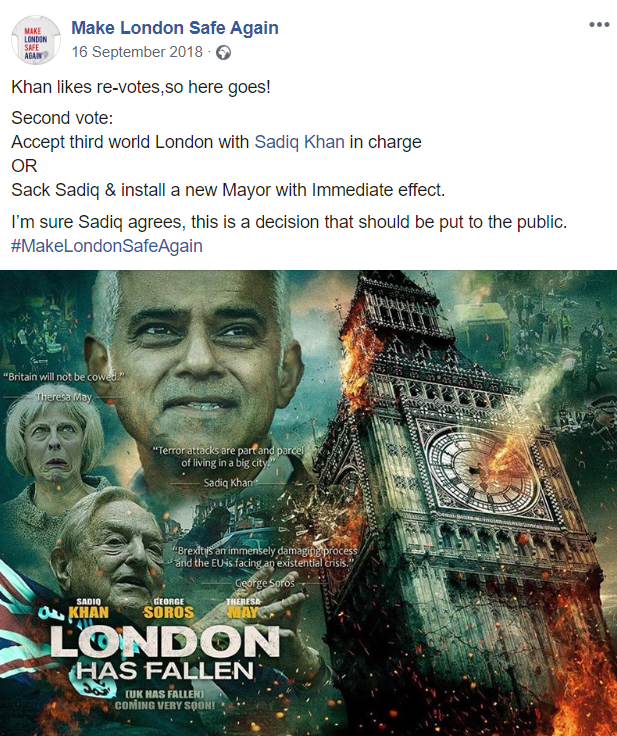Click the globe public-audience icon

(224, 53)
